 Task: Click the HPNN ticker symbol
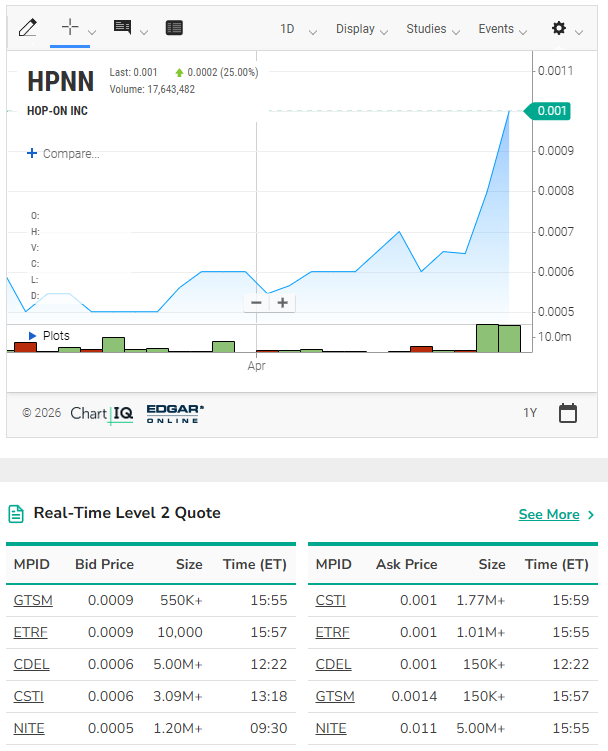pyautogui.click(x=61, y=81)
